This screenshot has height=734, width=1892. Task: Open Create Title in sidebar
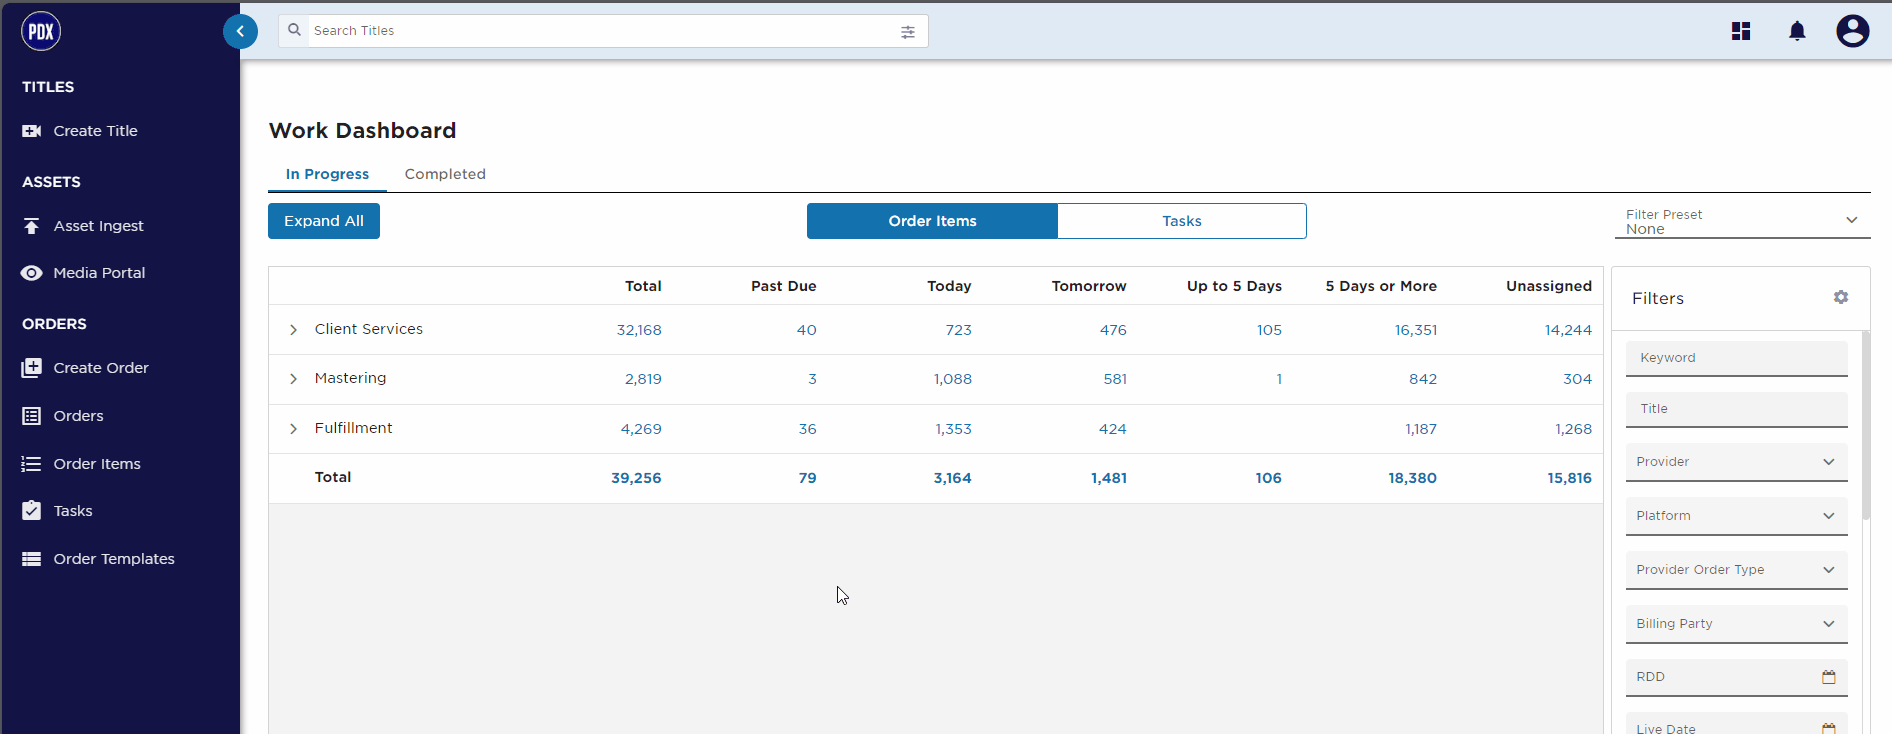[x=95, y=131]
